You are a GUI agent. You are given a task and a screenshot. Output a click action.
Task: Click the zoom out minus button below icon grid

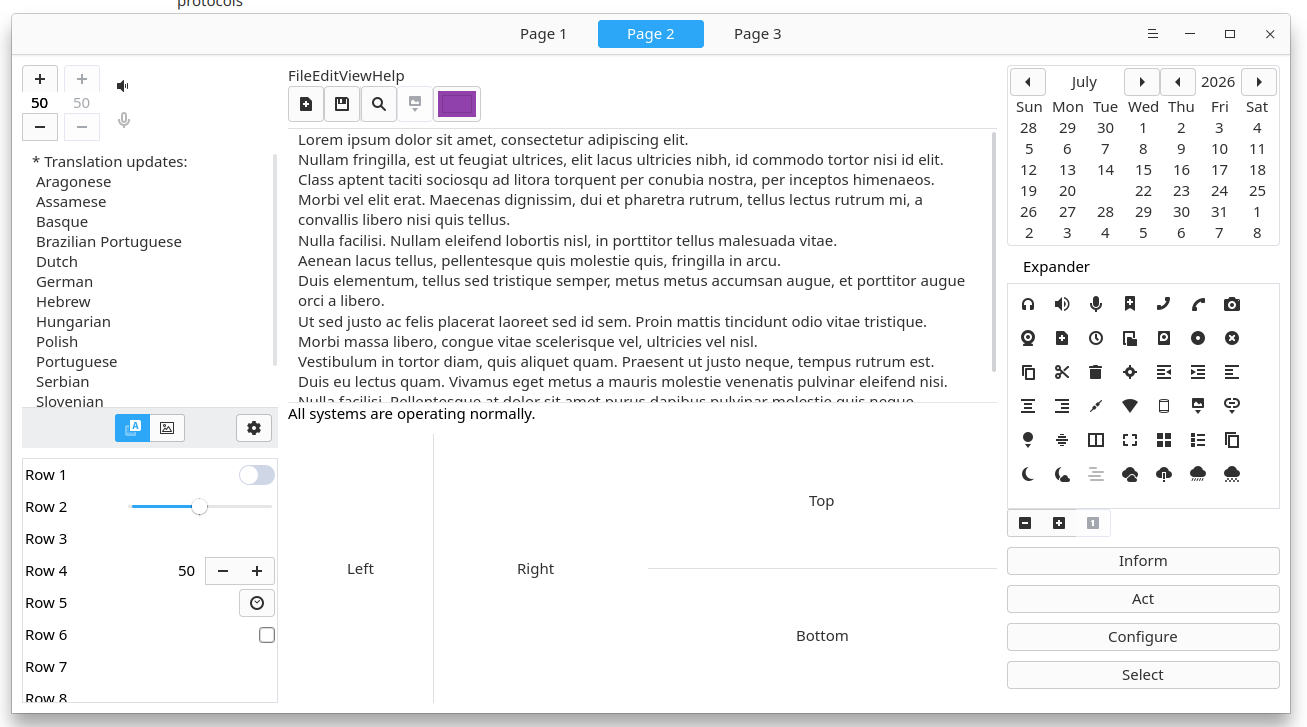(1025, 523)
